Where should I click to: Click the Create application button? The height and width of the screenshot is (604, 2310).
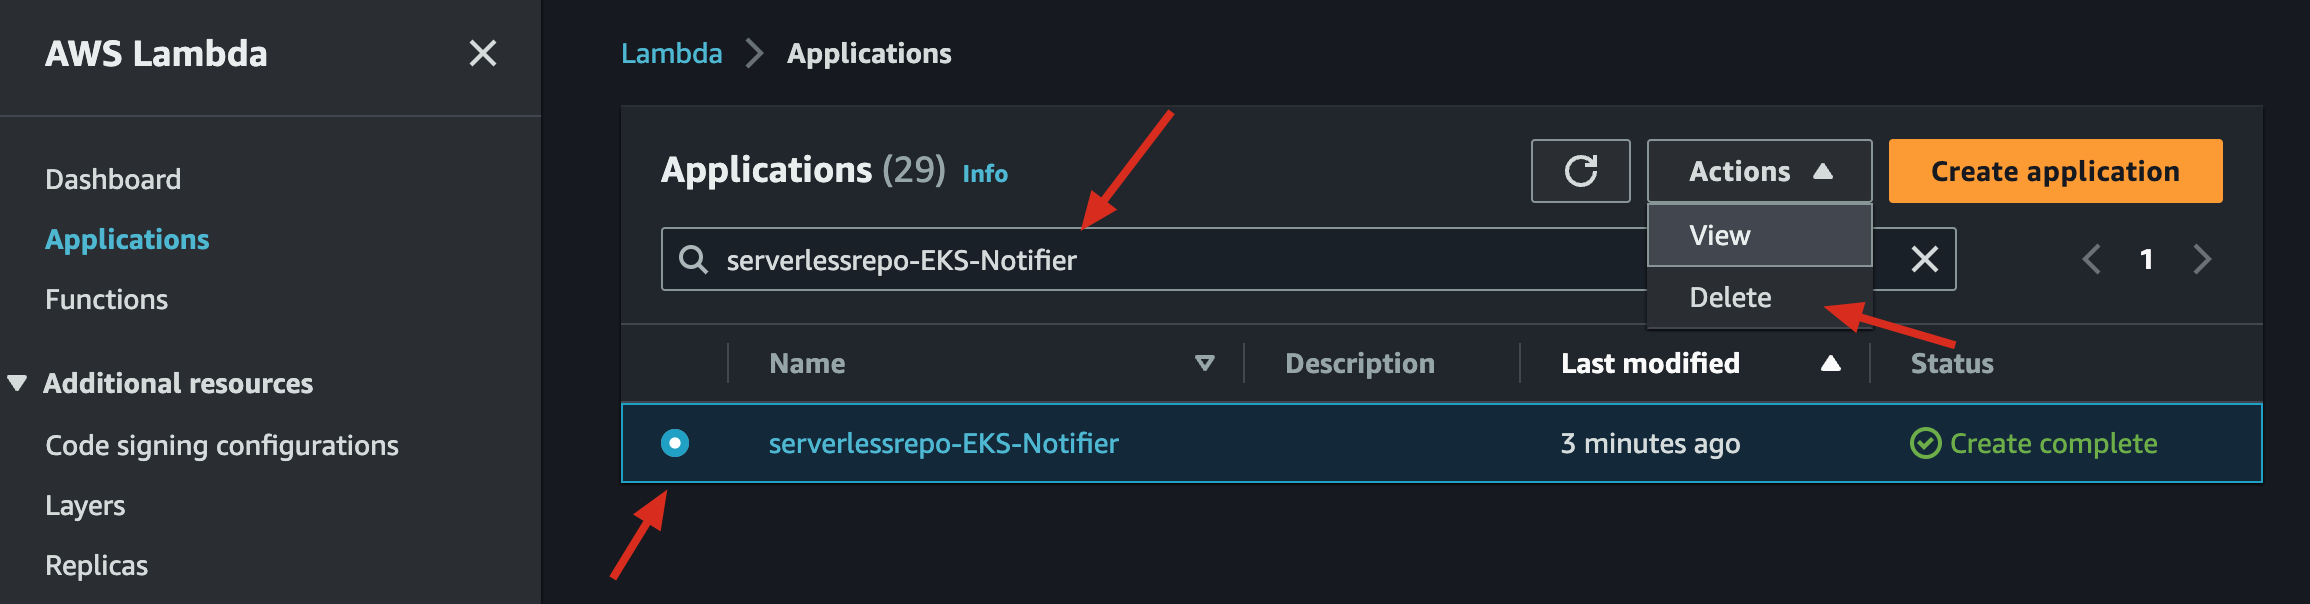(x=2055, y=171)
